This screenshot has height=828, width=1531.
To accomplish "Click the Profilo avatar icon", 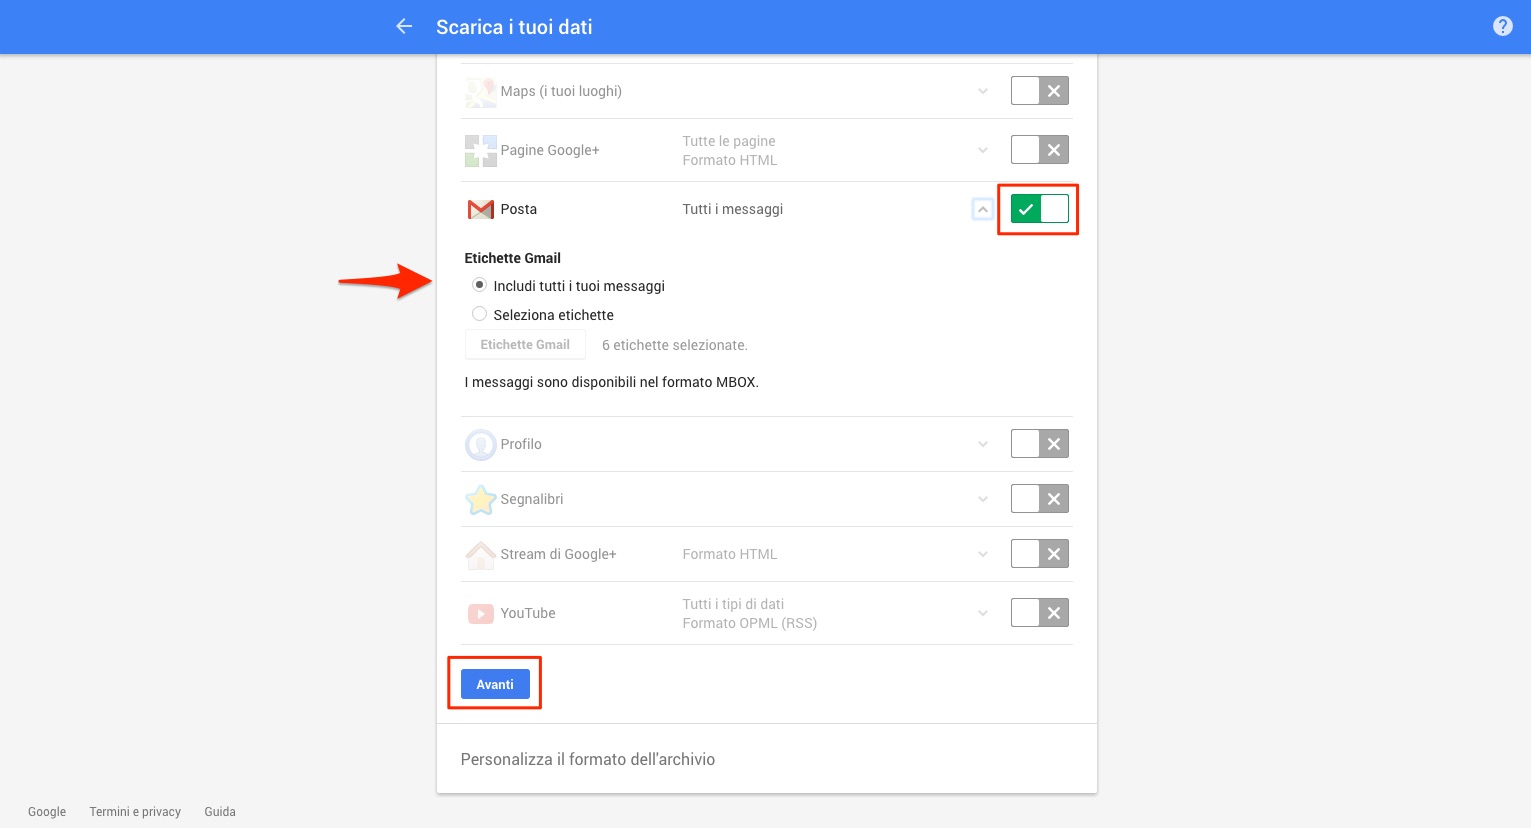I will [x=481, y=444].
